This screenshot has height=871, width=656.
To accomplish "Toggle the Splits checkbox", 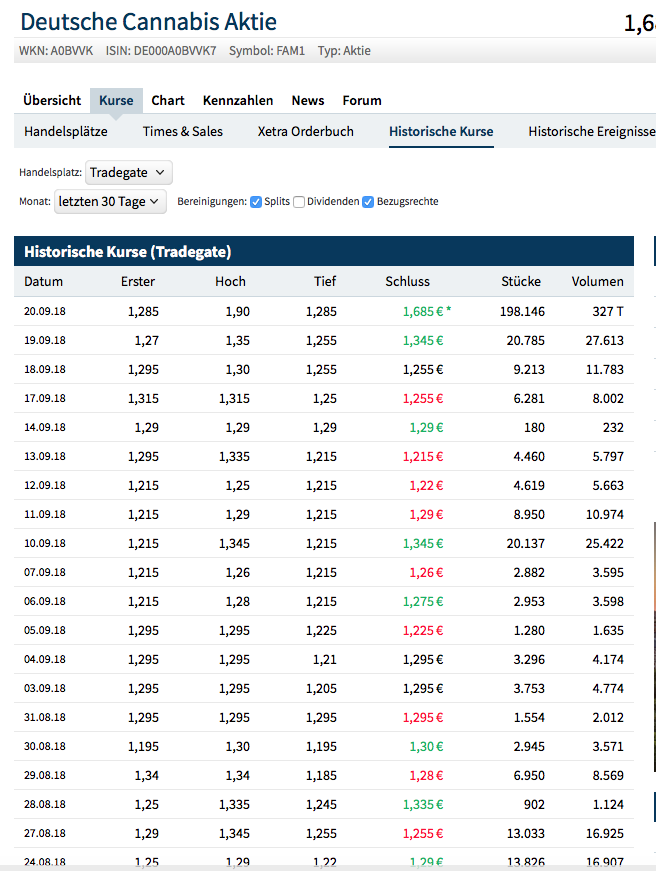I will point(256,202).
